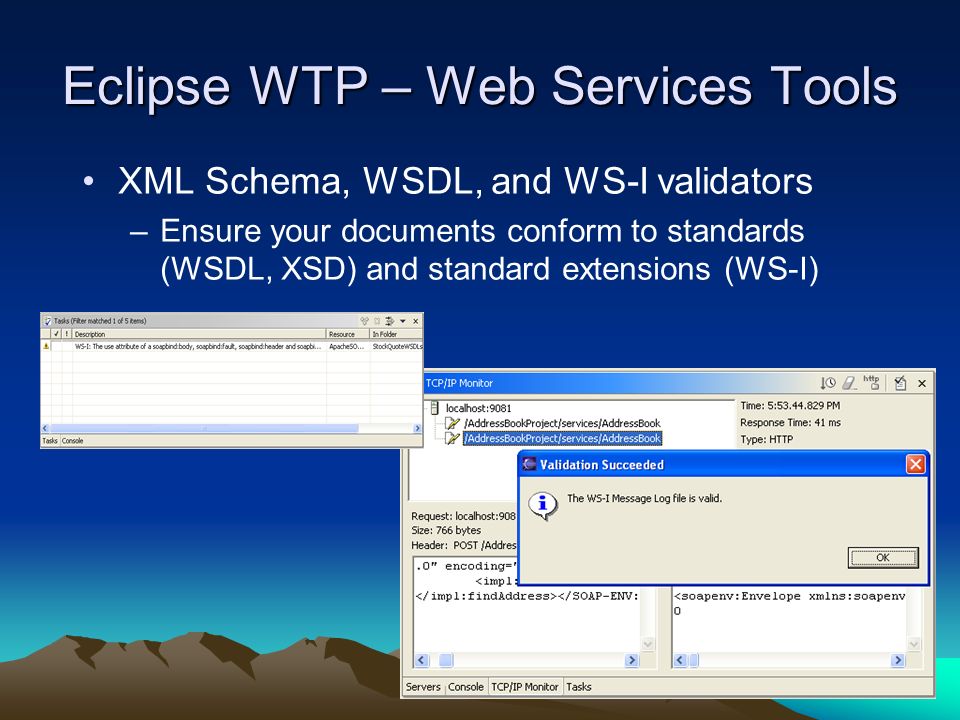This screenshot has width=960, height=720.
Task: Click 'The WS-I Message Log file is valid.' text
Action: point(644,498)
